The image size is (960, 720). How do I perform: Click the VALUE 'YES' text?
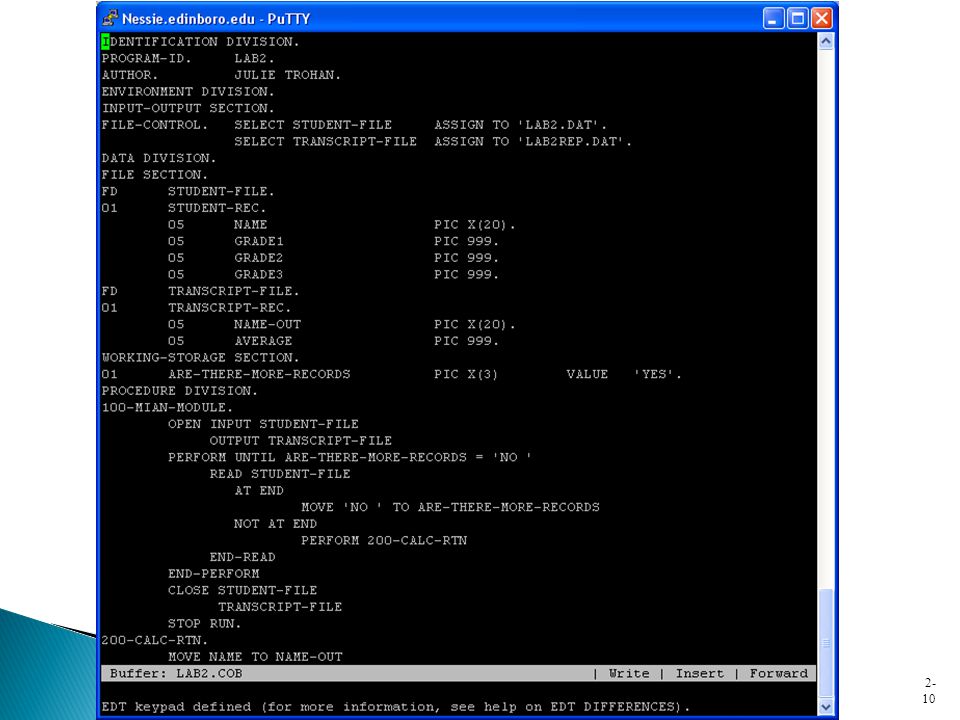tap(624, 374)
